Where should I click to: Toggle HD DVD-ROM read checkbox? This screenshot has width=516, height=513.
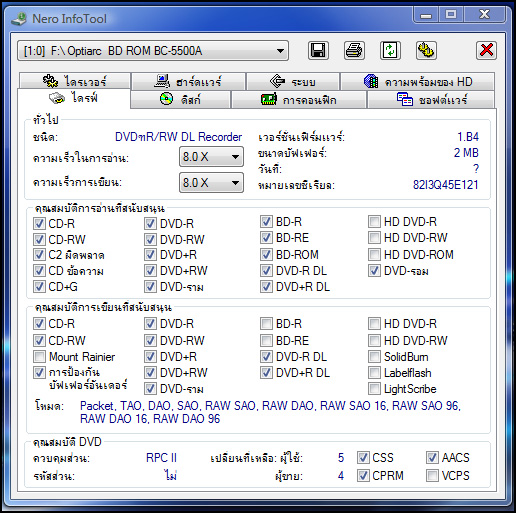pos(374,255)
